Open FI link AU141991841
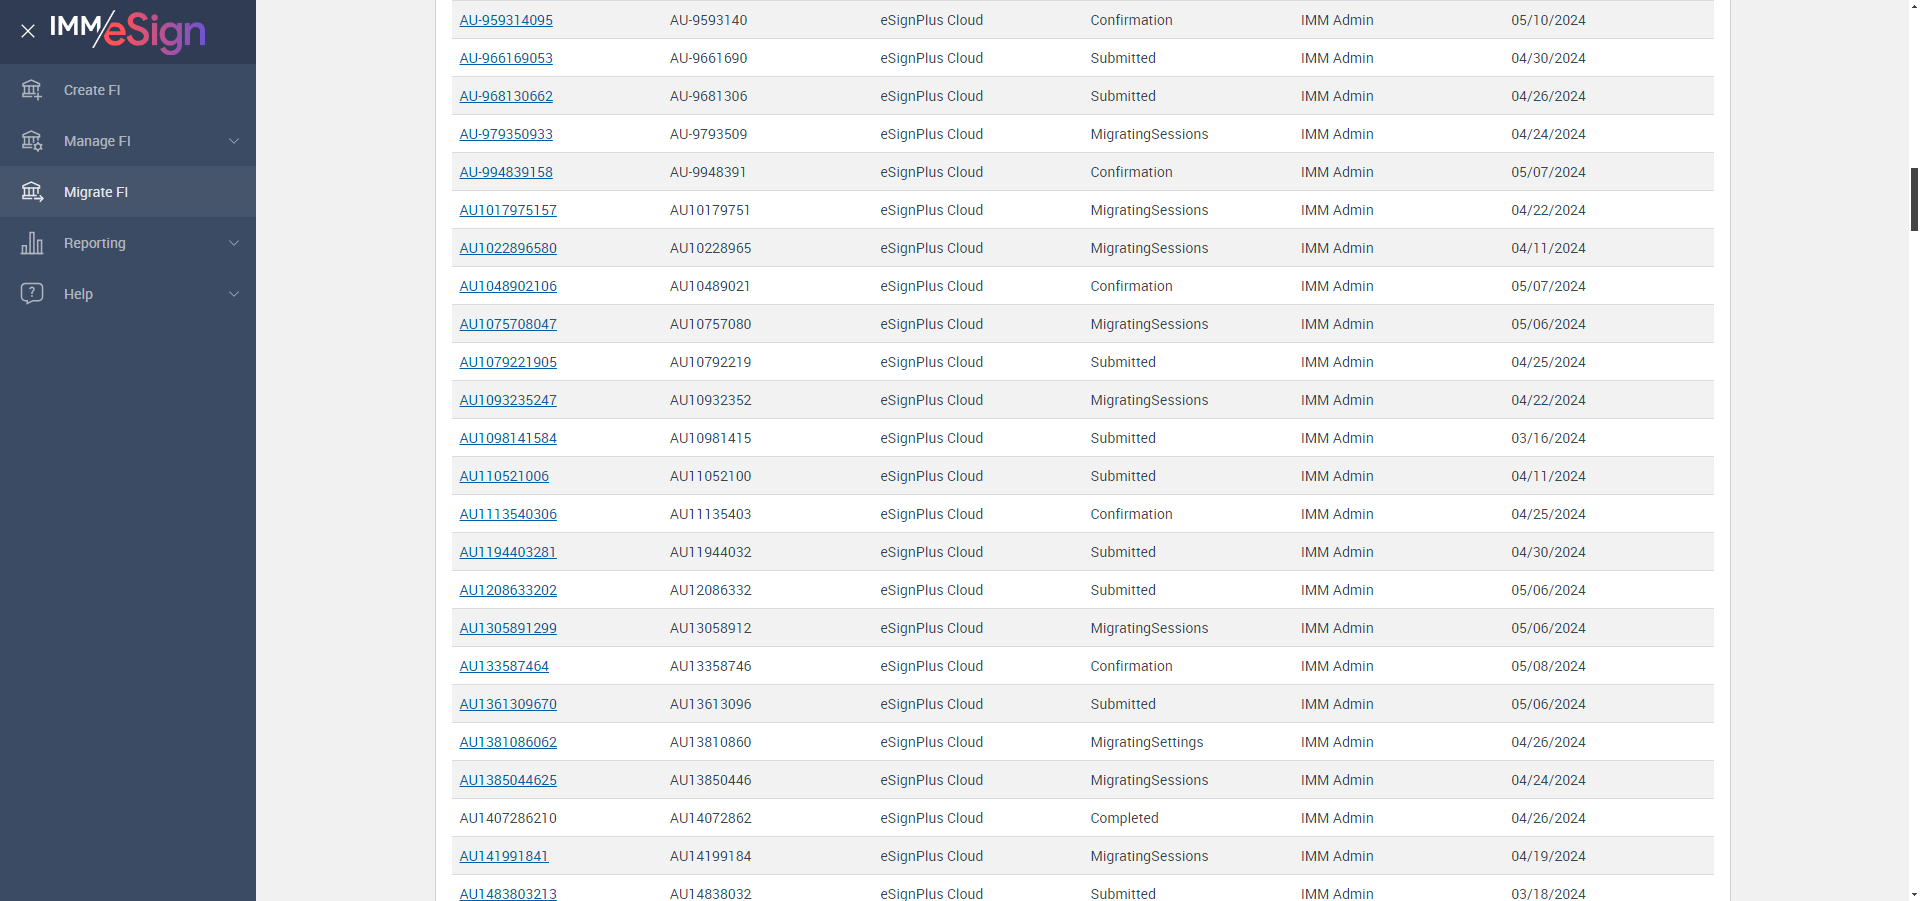 [x=504, y=856]
